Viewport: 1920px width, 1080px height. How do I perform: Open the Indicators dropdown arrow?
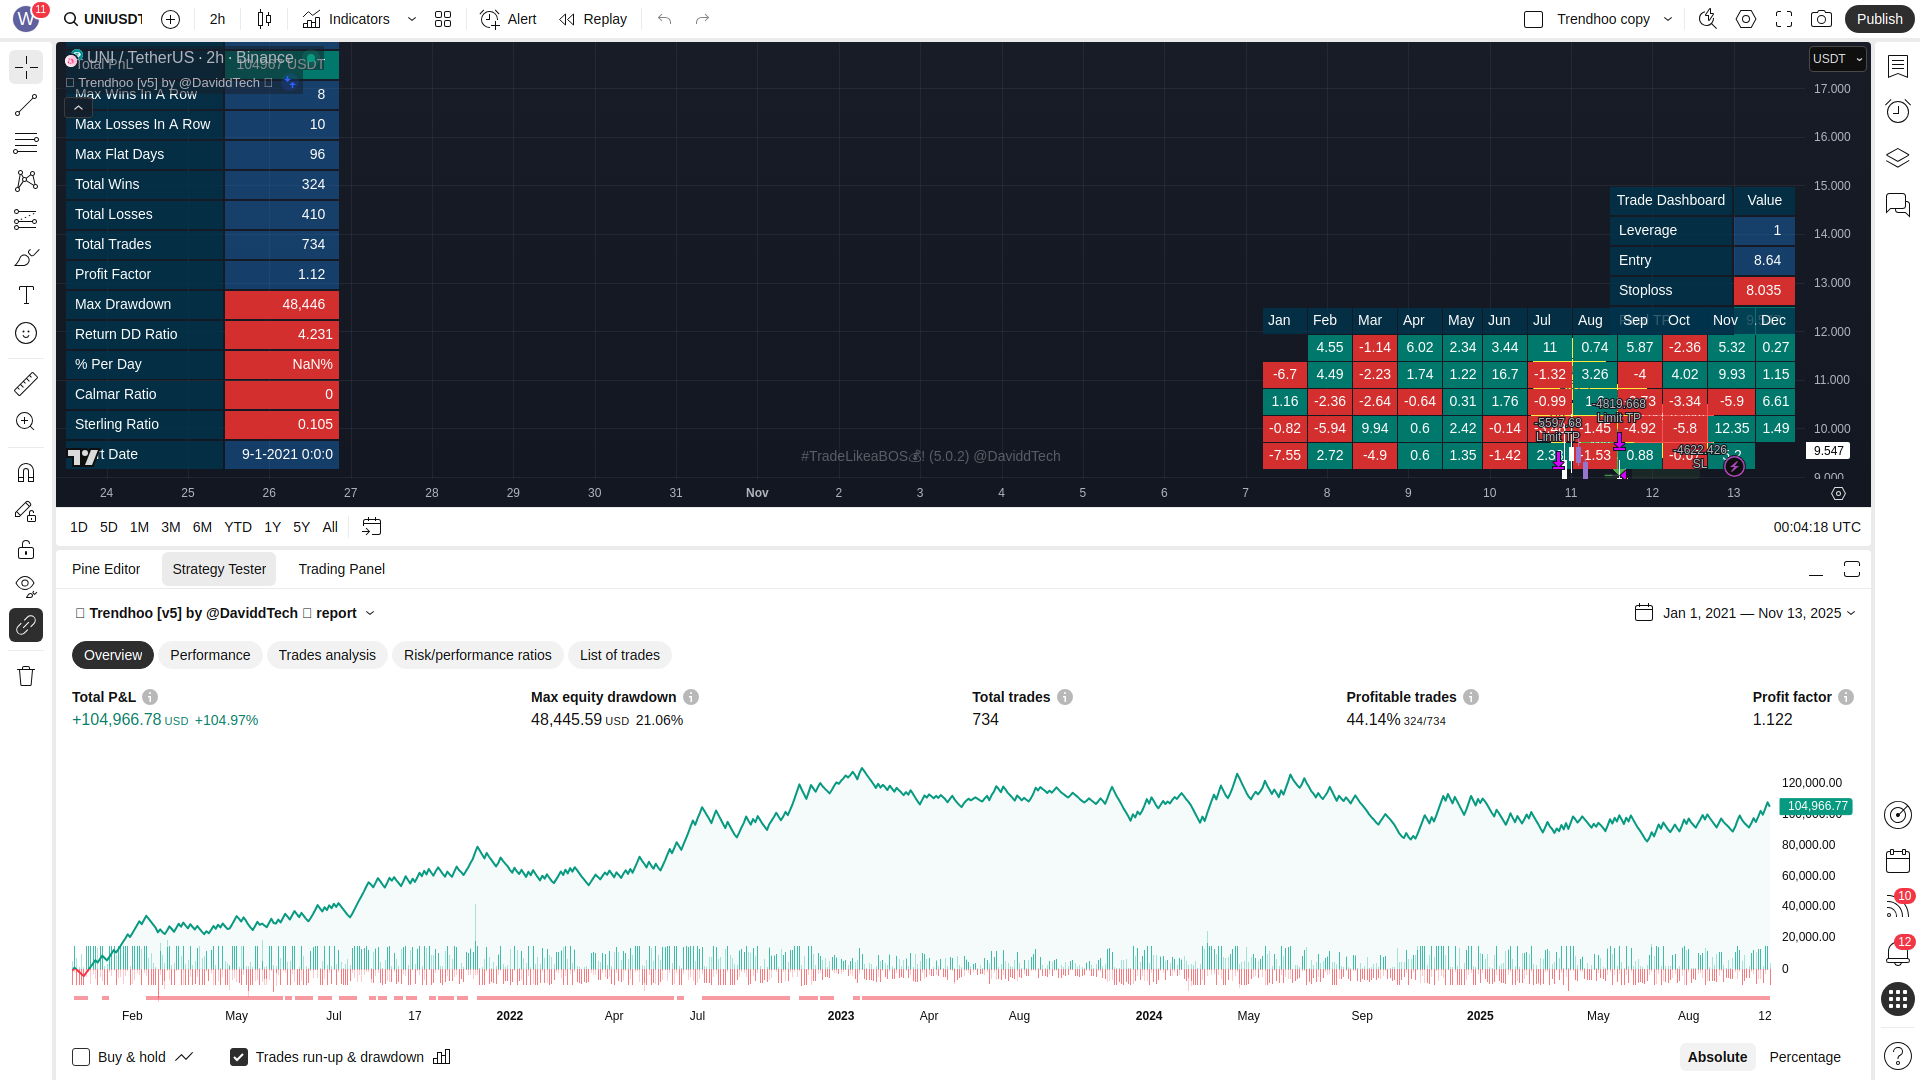412,19
